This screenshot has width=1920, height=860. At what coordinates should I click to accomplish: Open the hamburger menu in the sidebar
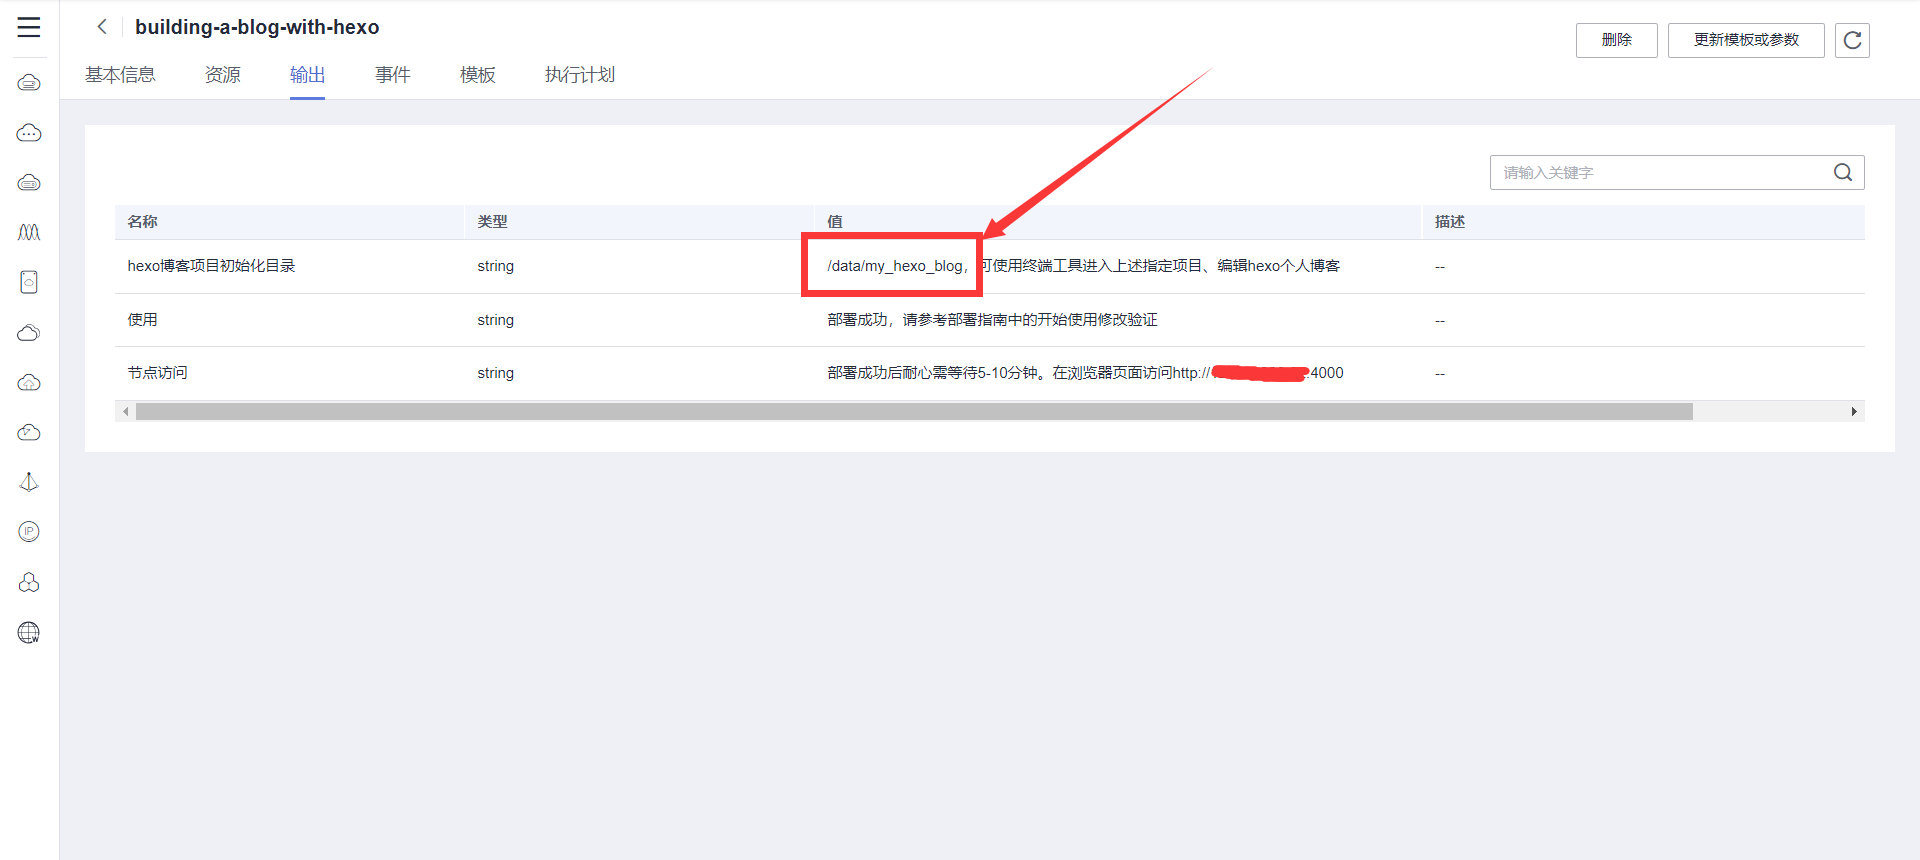click(x=29, y=28)
